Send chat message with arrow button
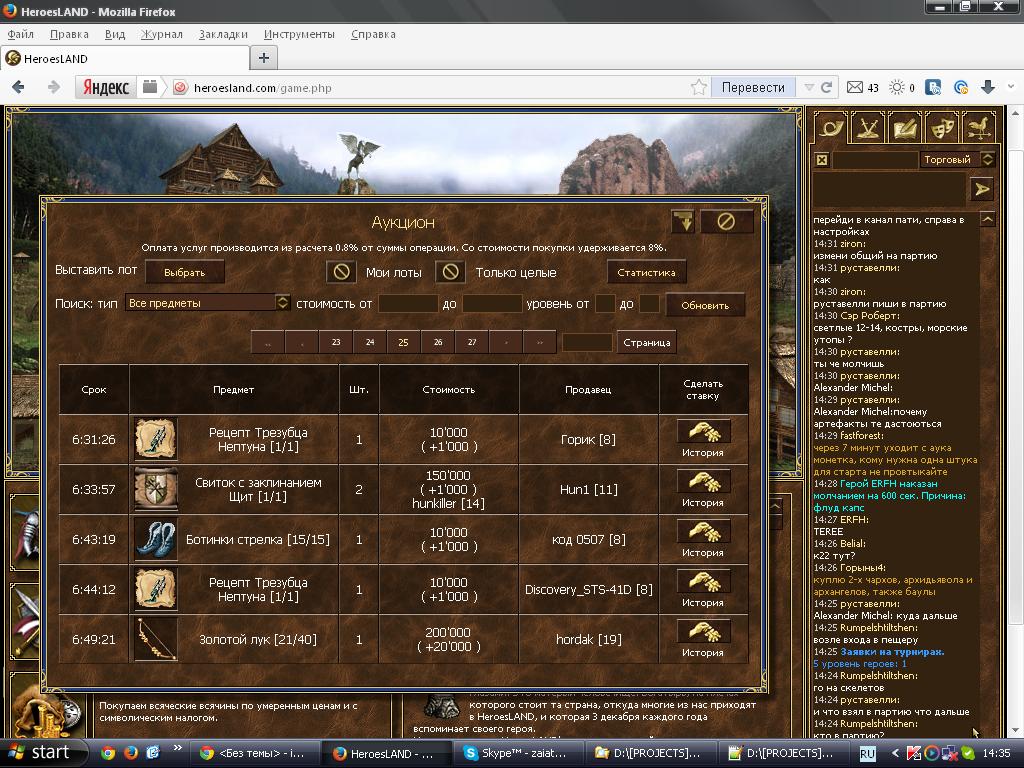Image resolution: width=1024 pixels, height=768 pixels. 981,189
